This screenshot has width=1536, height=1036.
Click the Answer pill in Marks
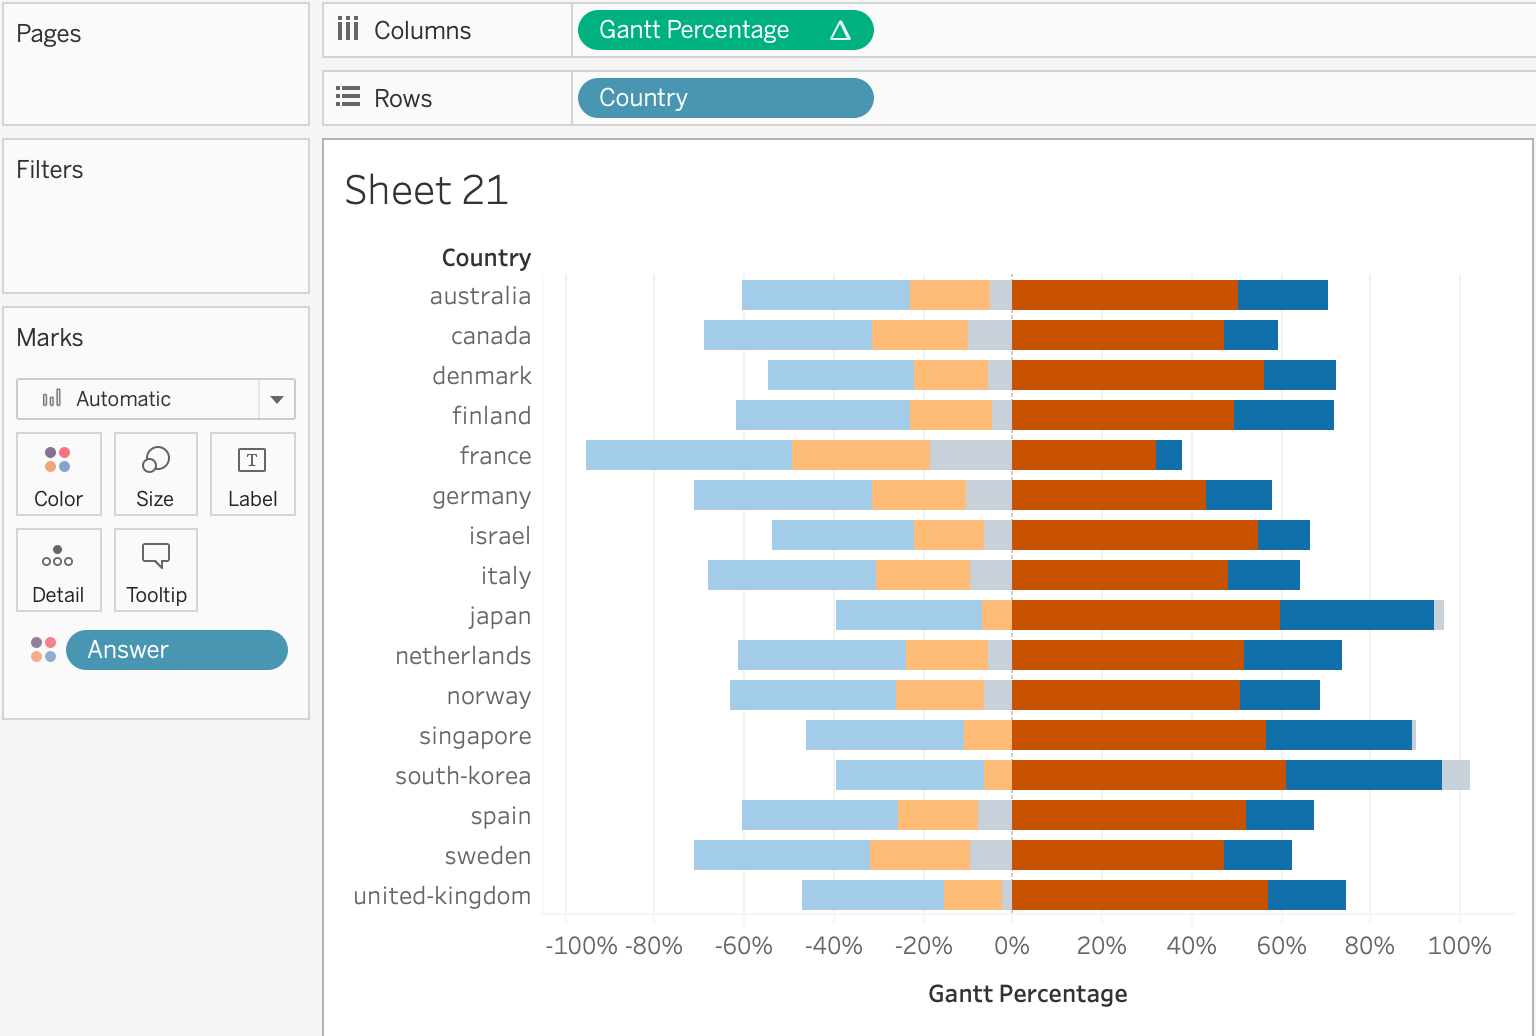click(176, 650)
